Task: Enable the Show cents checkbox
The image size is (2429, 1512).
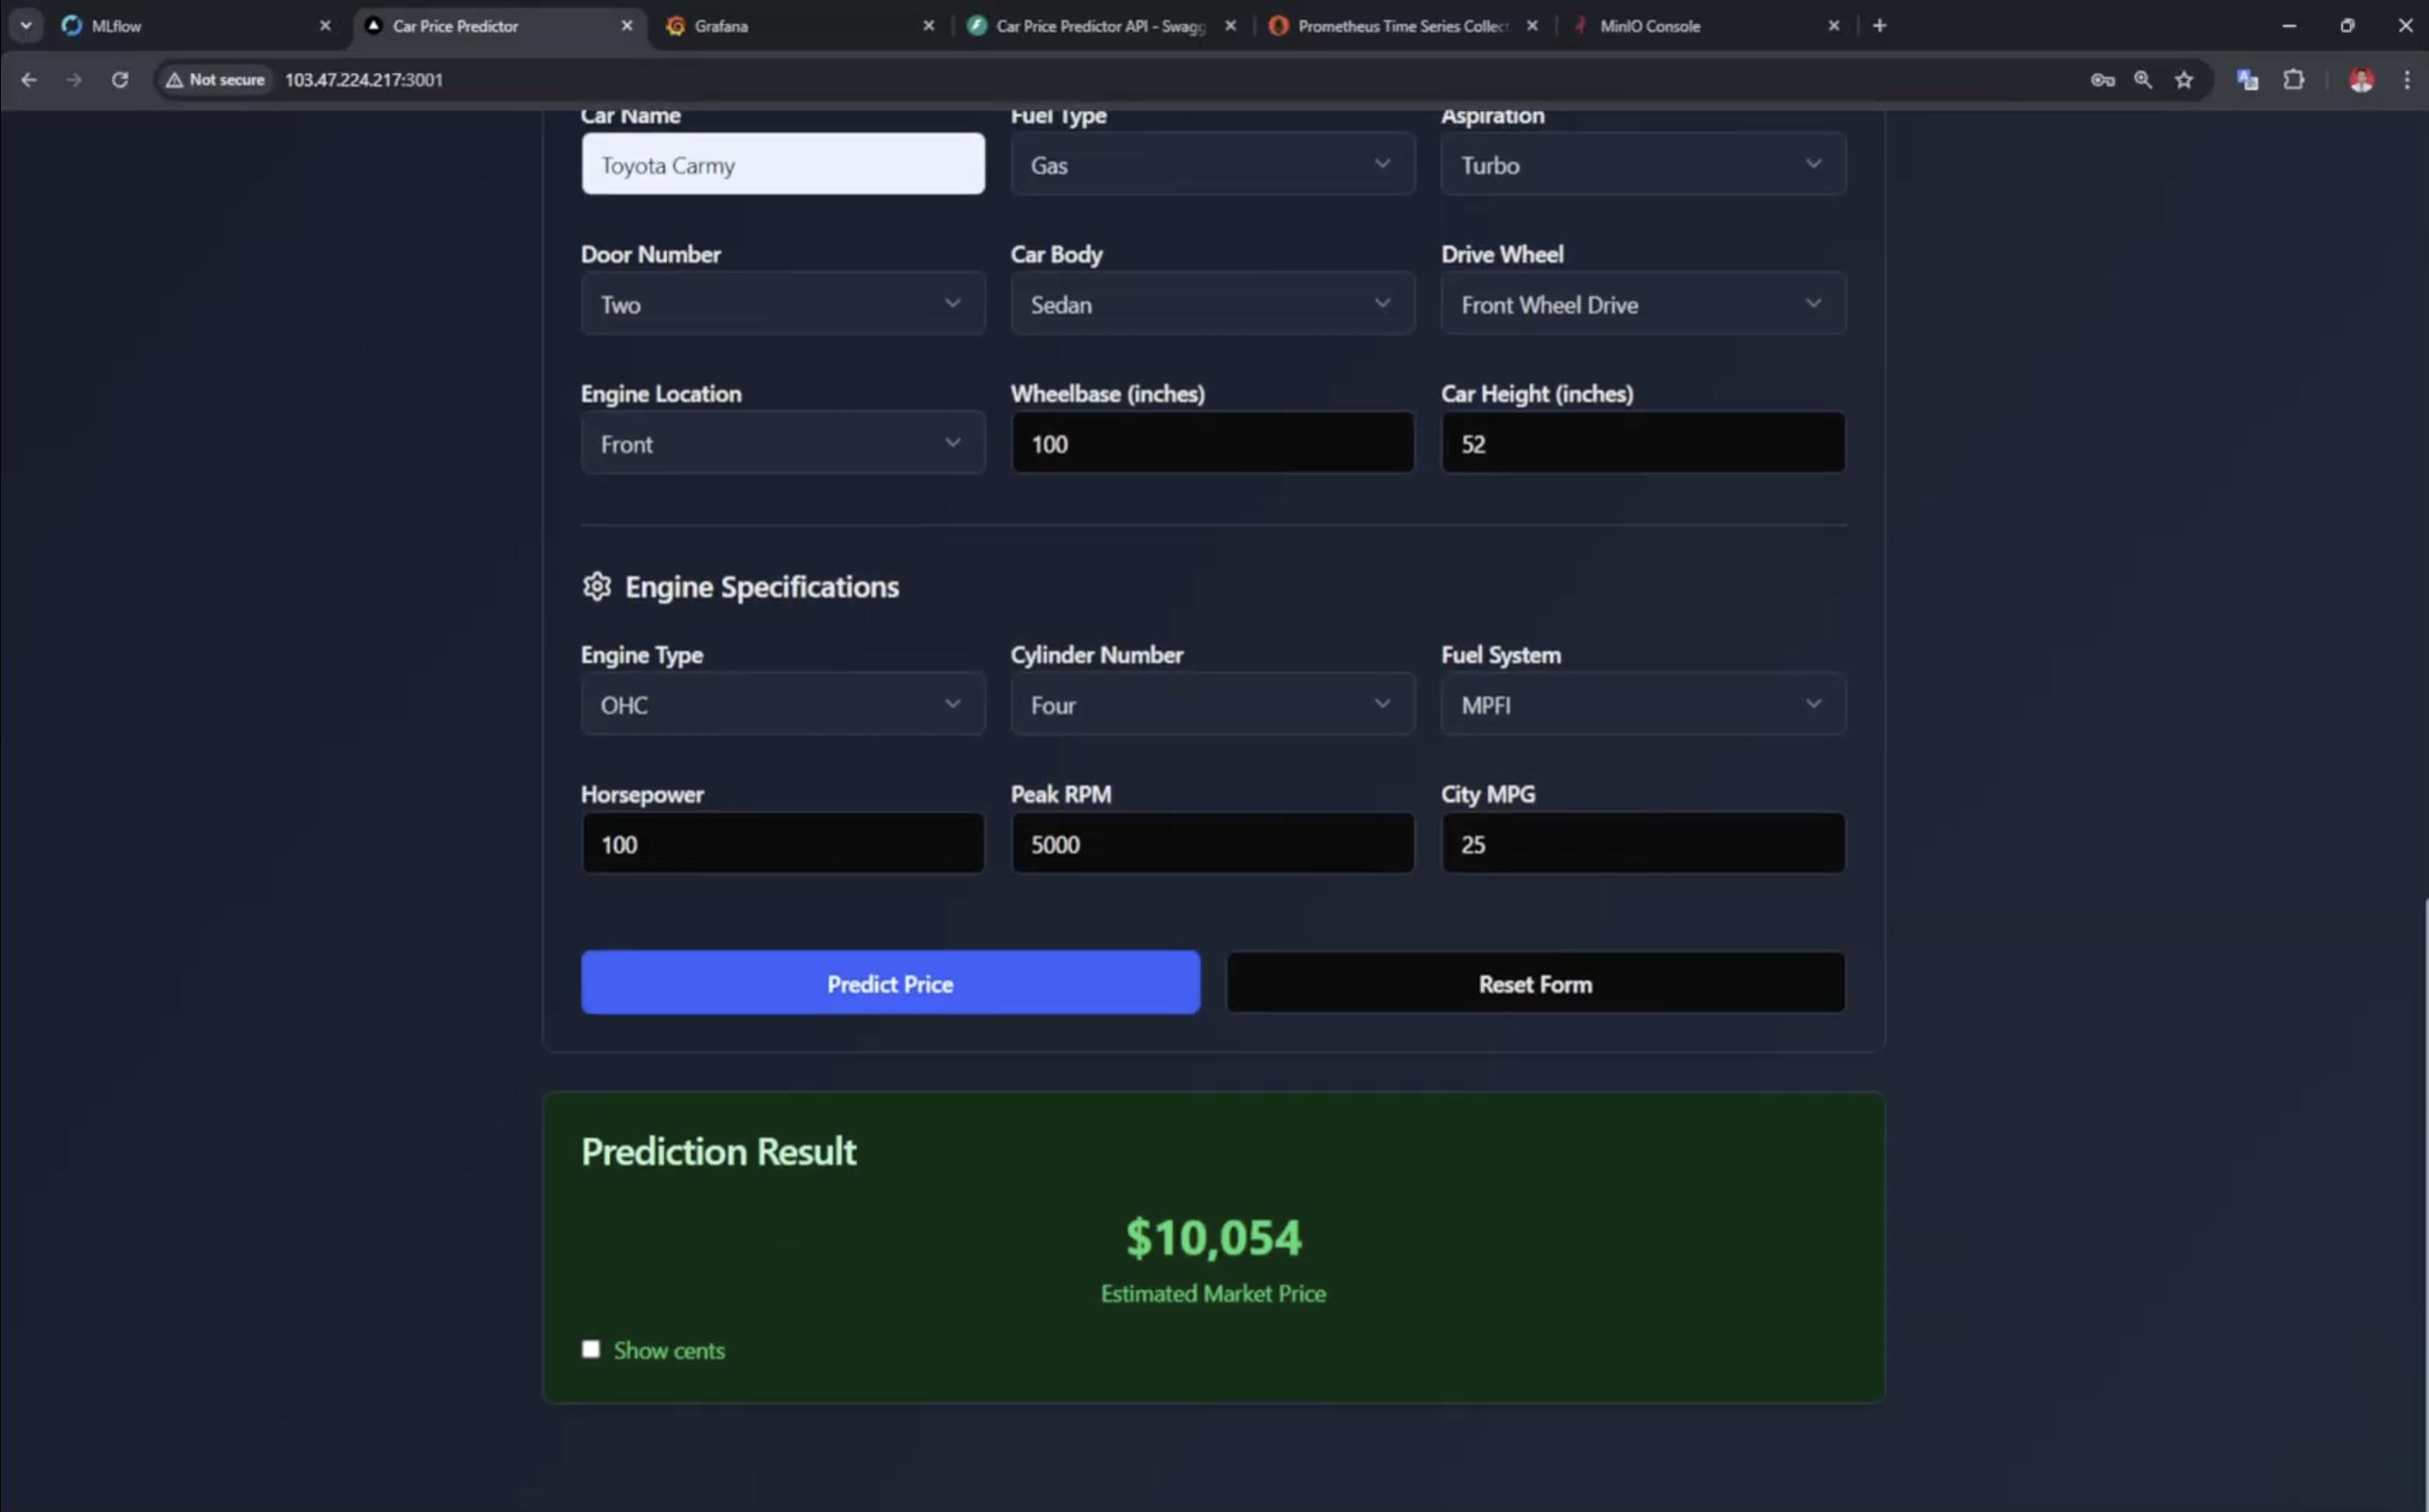Action: (x=591, y=1348)
